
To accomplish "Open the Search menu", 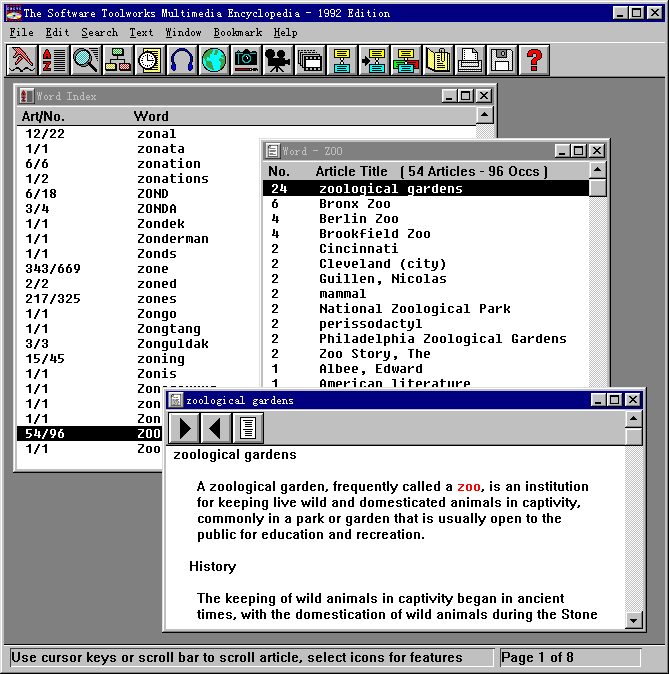I will click(100, 33).
